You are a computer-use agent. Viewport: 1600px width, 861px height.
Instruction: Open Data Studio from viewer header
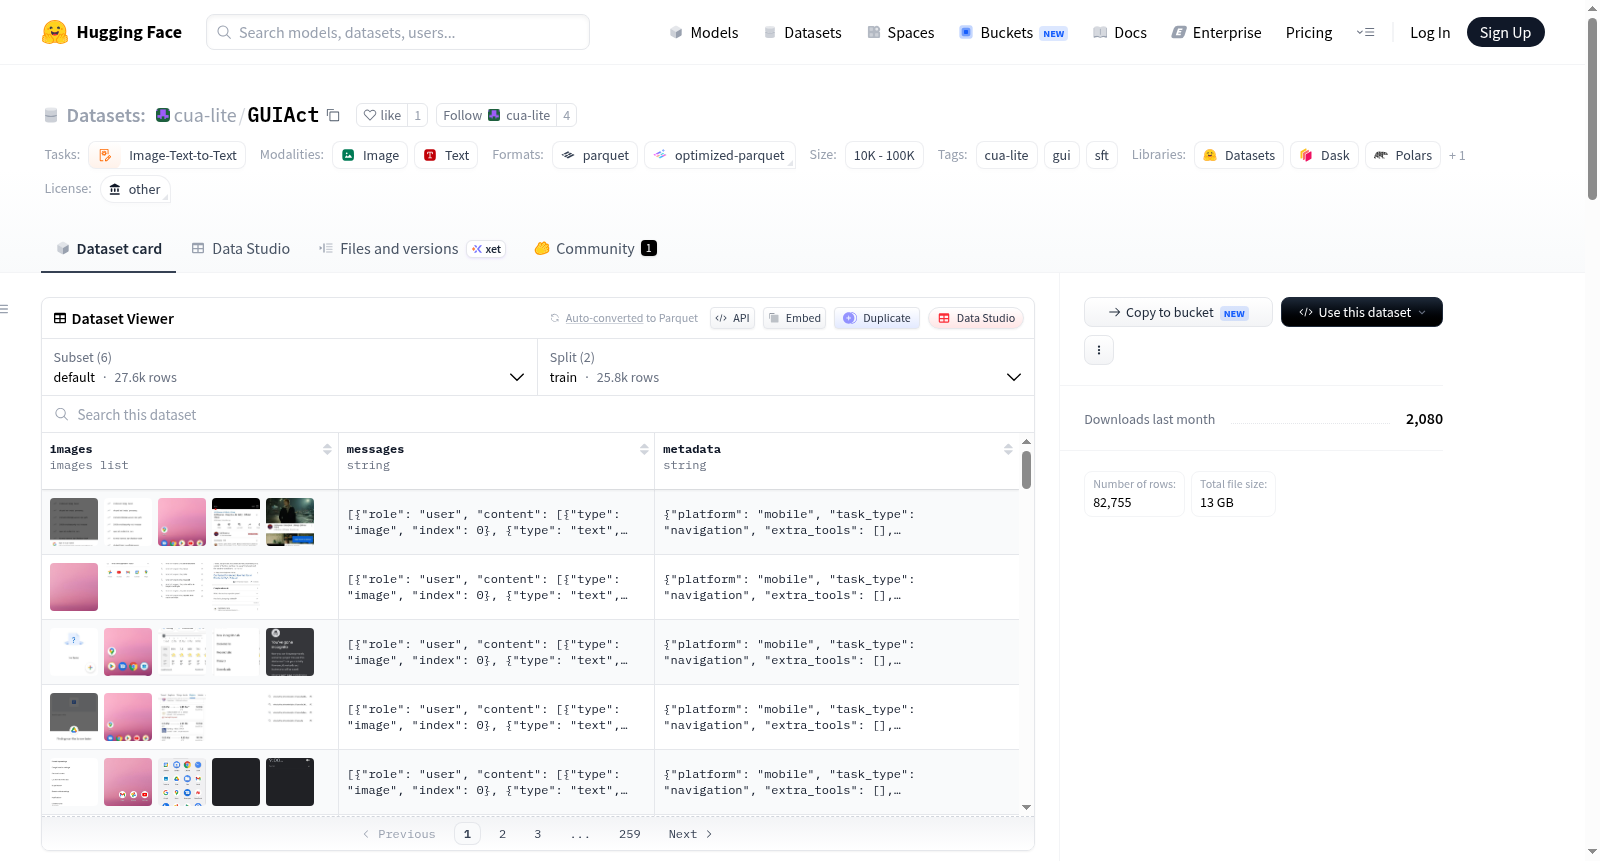976,318
